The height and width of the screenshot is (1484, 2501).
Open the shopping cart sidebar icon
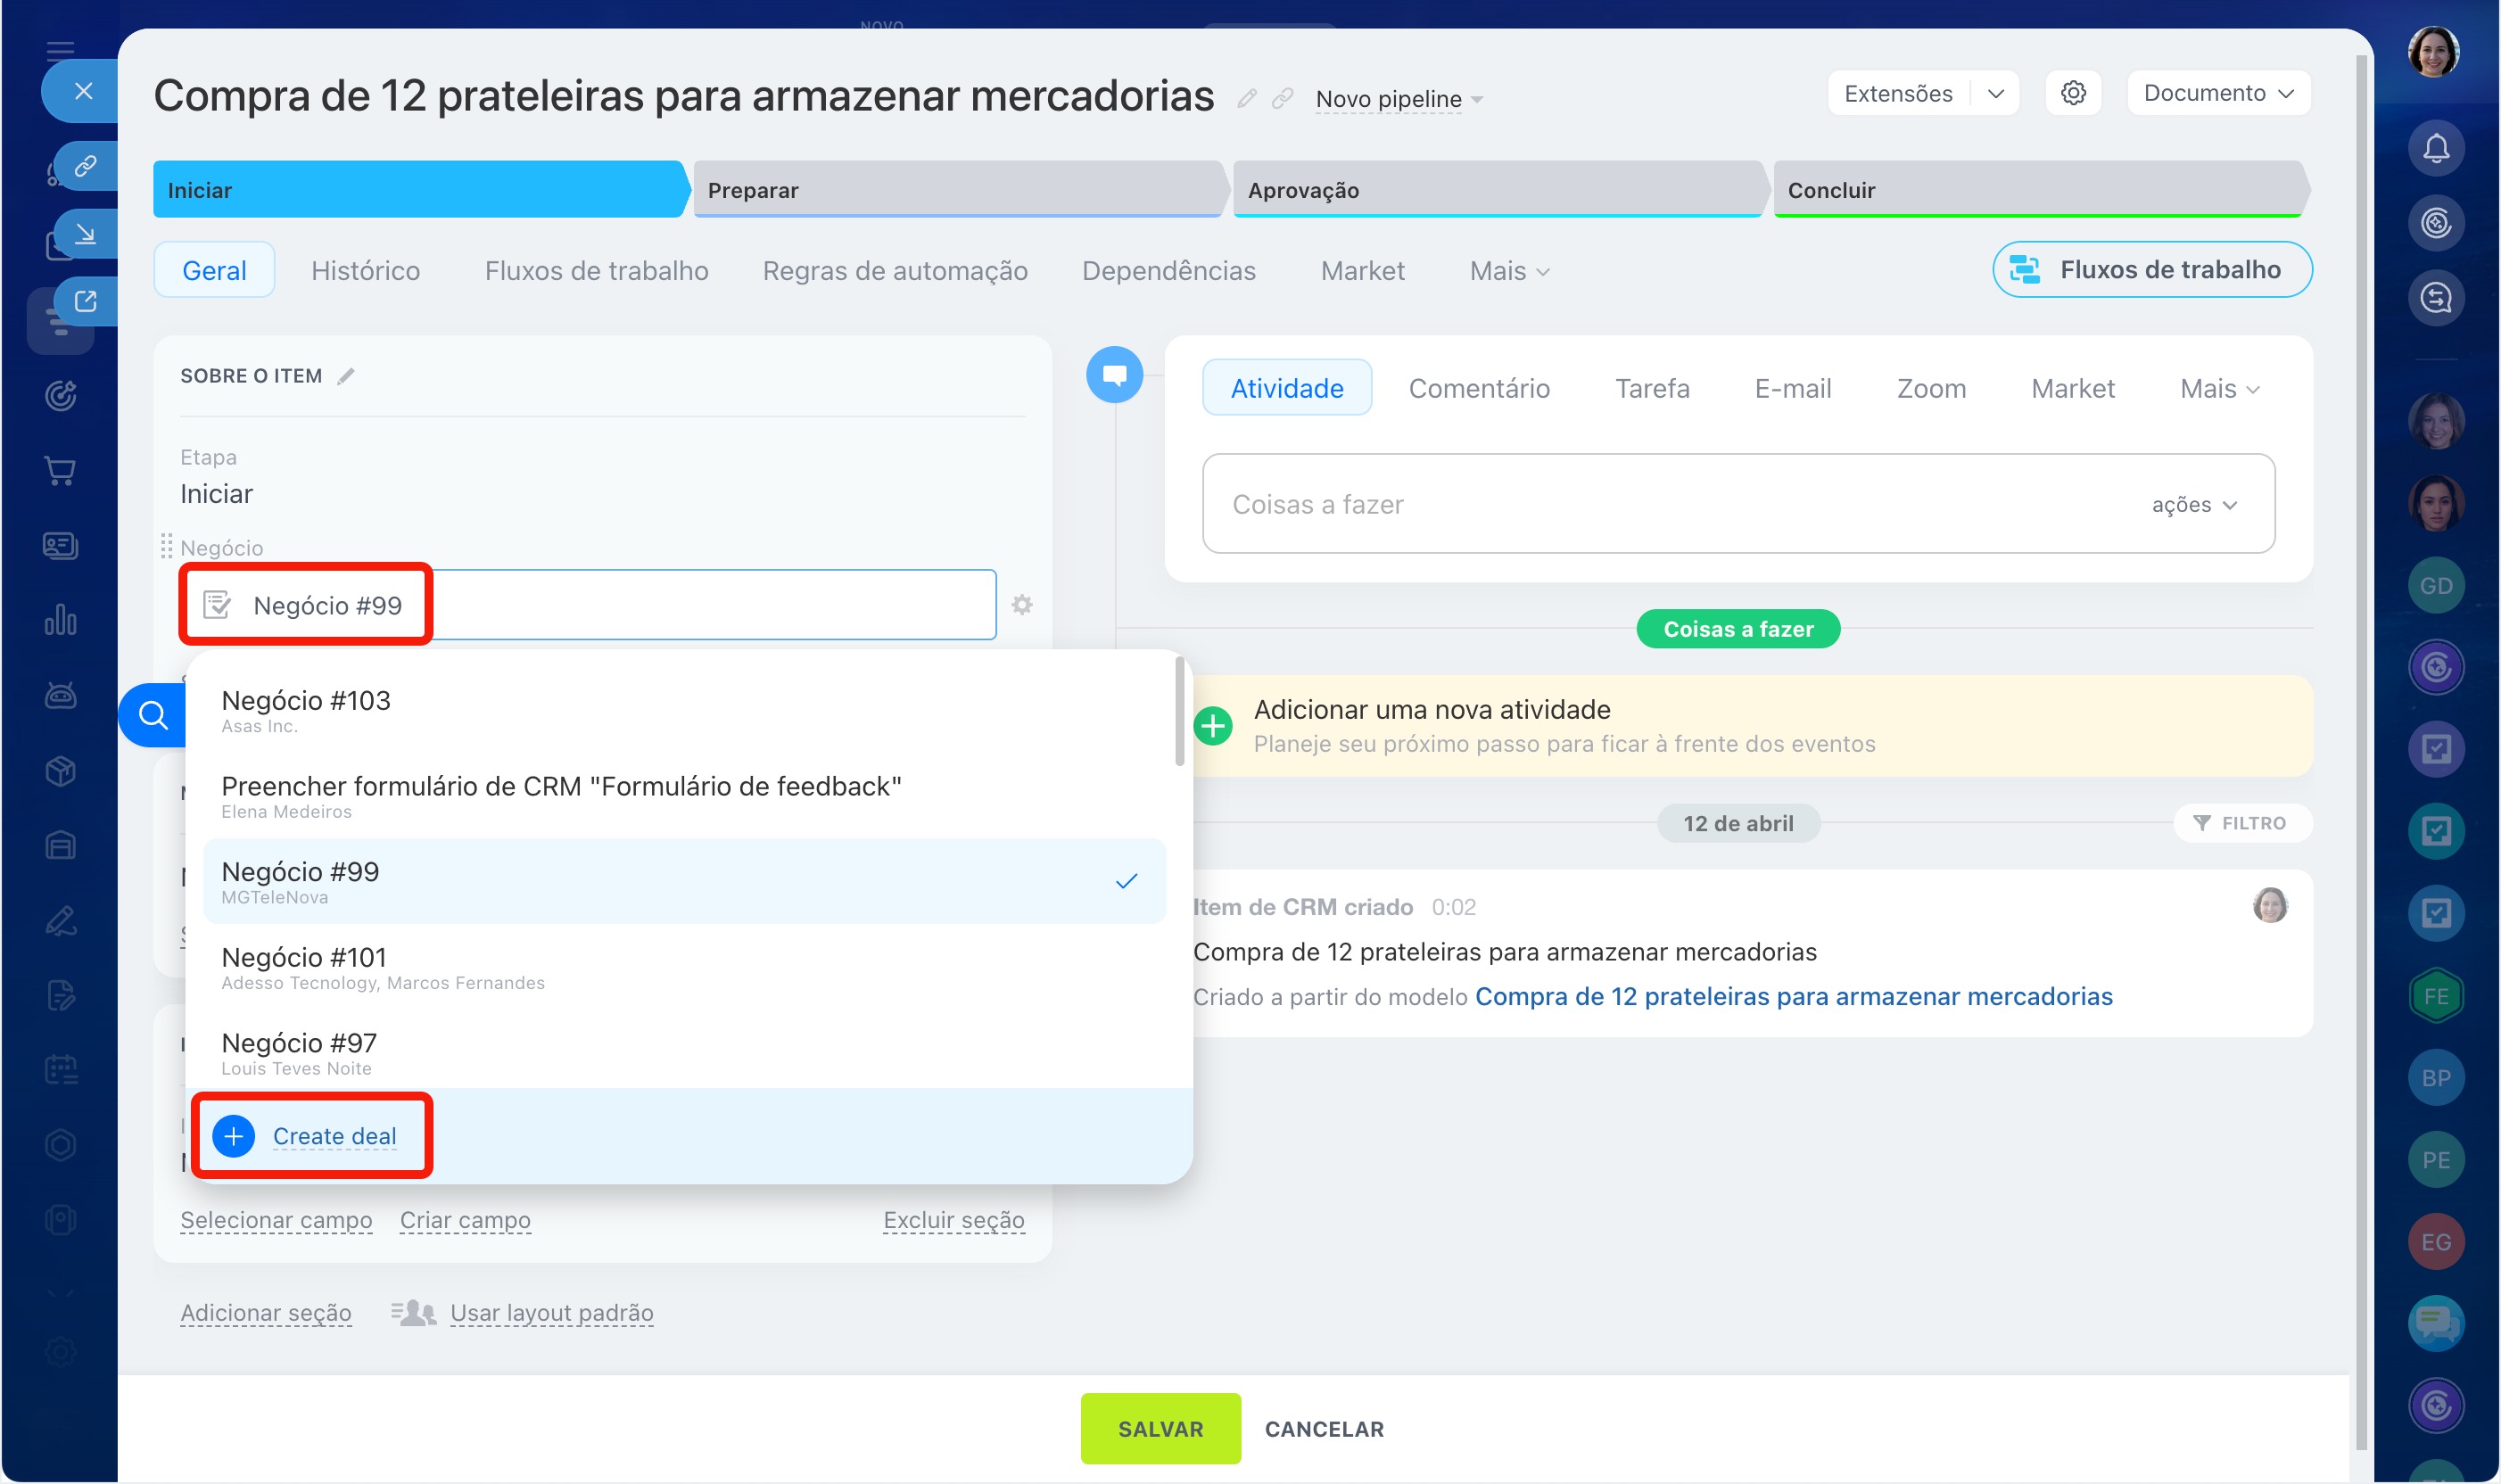(x=60, y=470)
